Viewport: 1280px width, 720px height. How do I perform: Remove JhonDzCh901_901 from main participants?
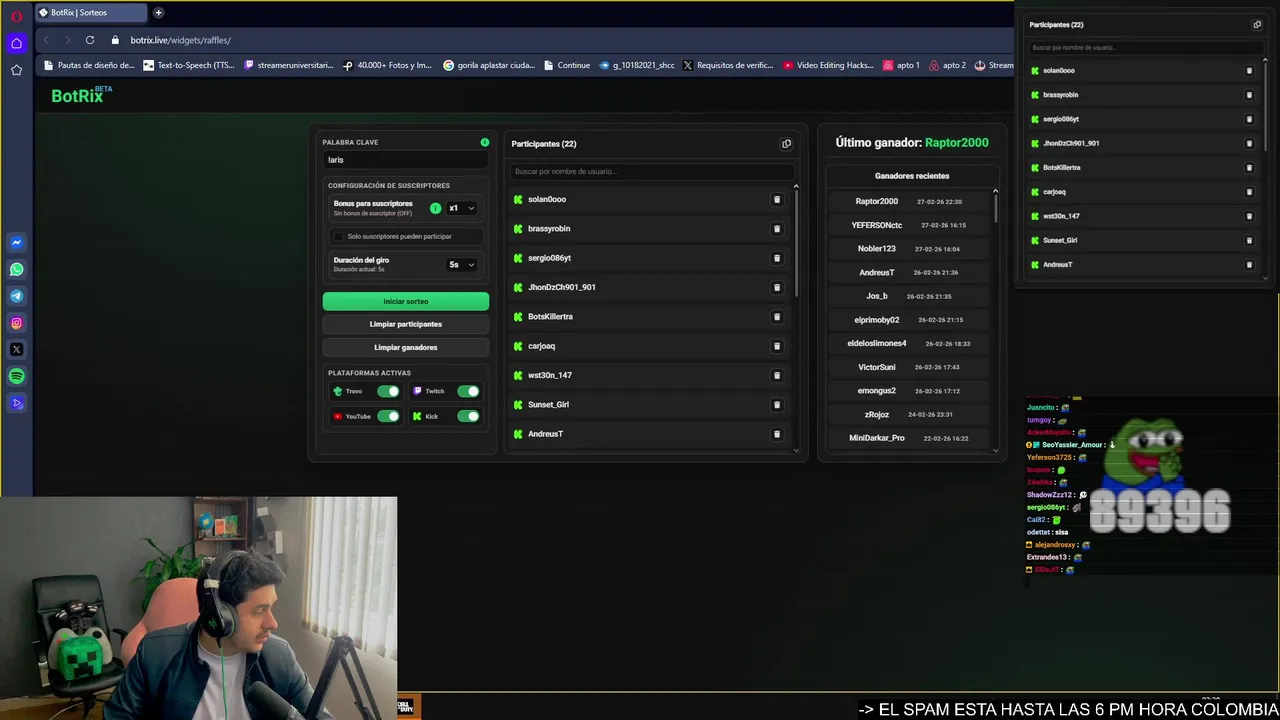point(777,287)
